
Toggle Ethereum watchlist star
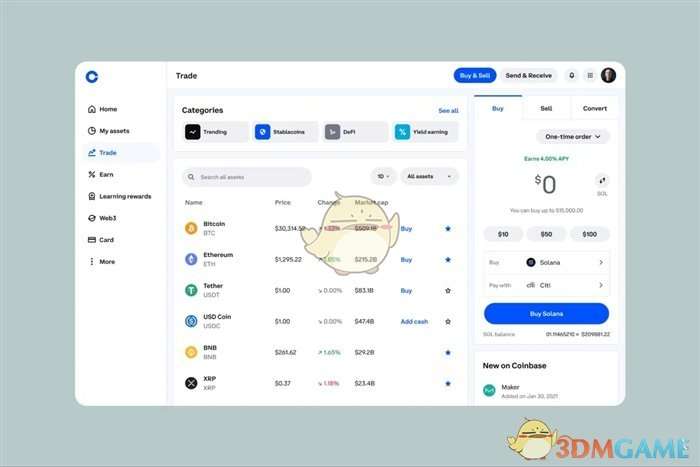448,259
